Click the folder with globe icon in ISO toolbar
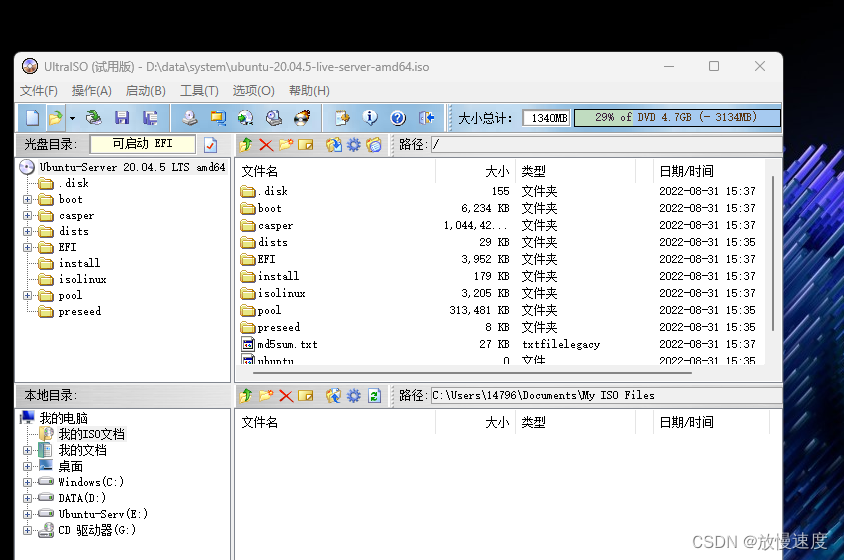This screenshot has height=560, width=844. click(x=374, y=144)
